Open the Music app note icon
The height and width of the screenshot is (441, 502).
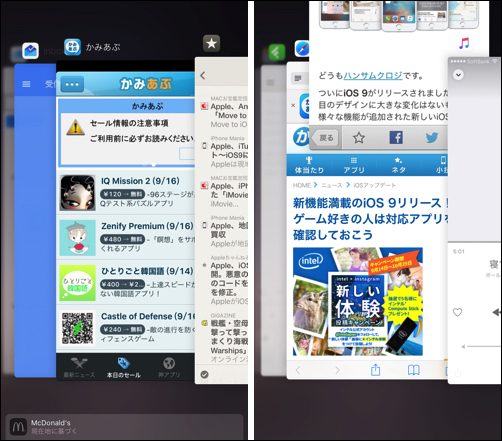(464, 43)
